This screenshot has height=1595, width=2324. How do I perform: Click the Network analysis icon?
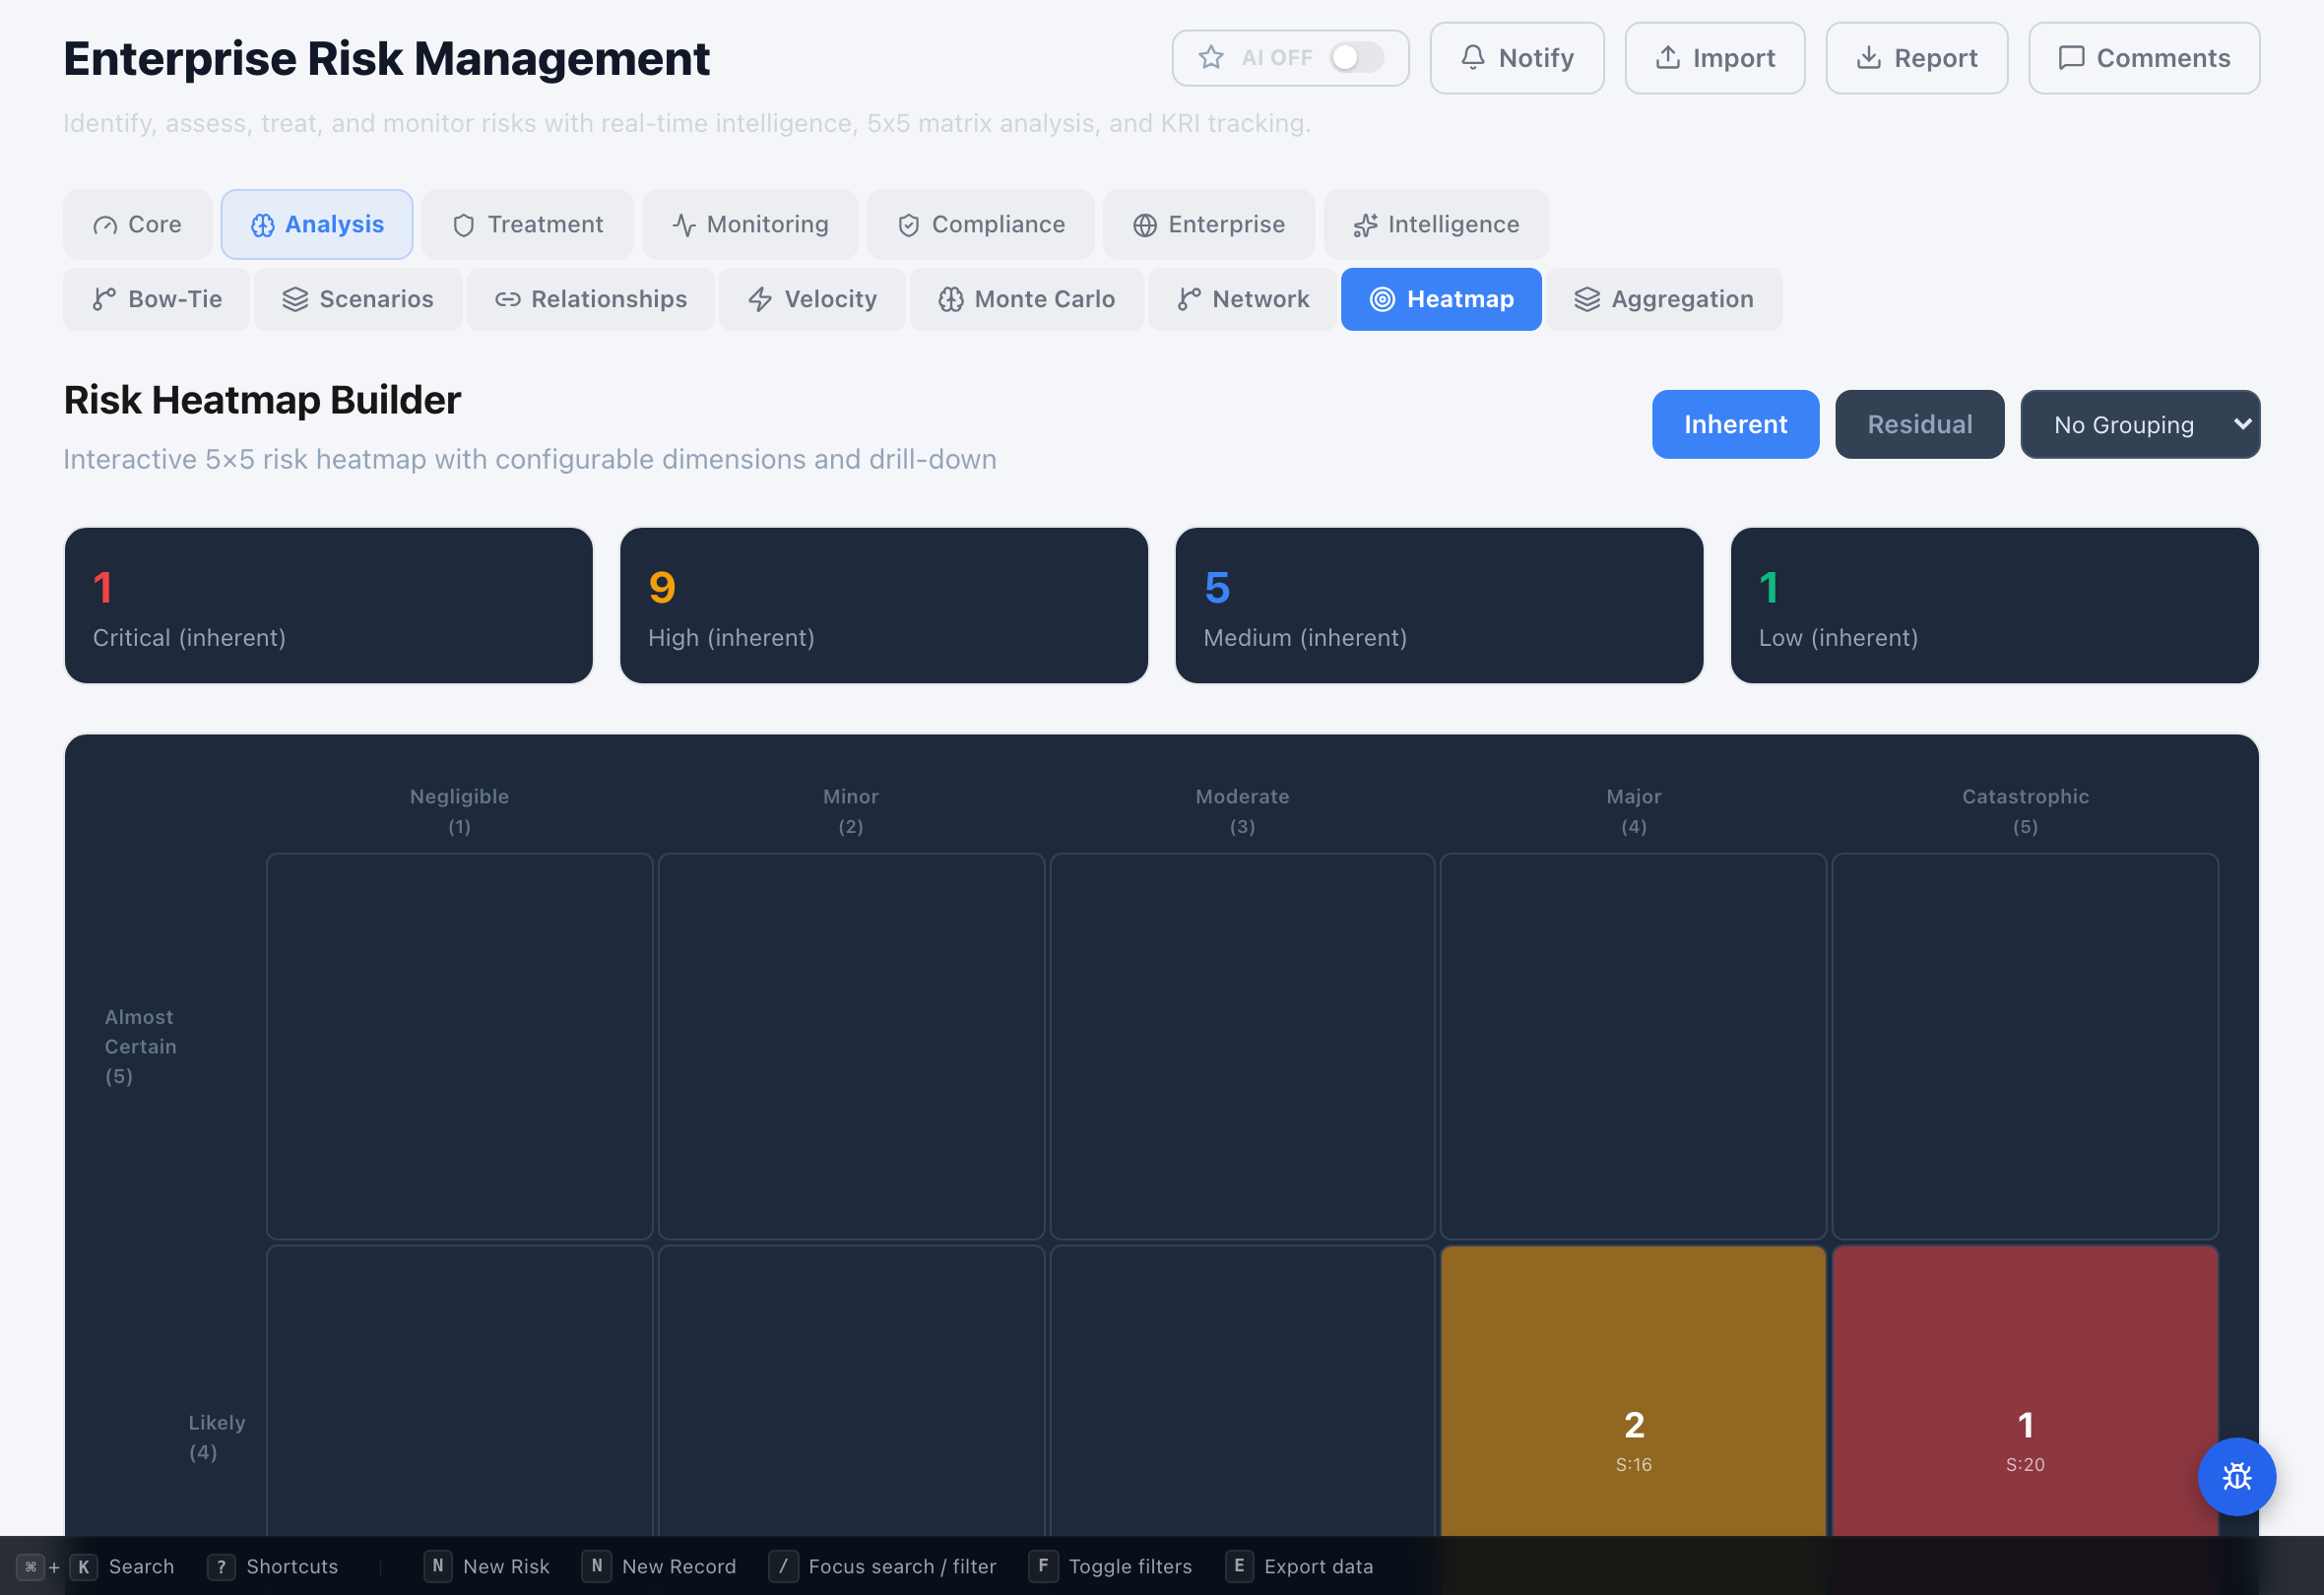point(1189,298)
